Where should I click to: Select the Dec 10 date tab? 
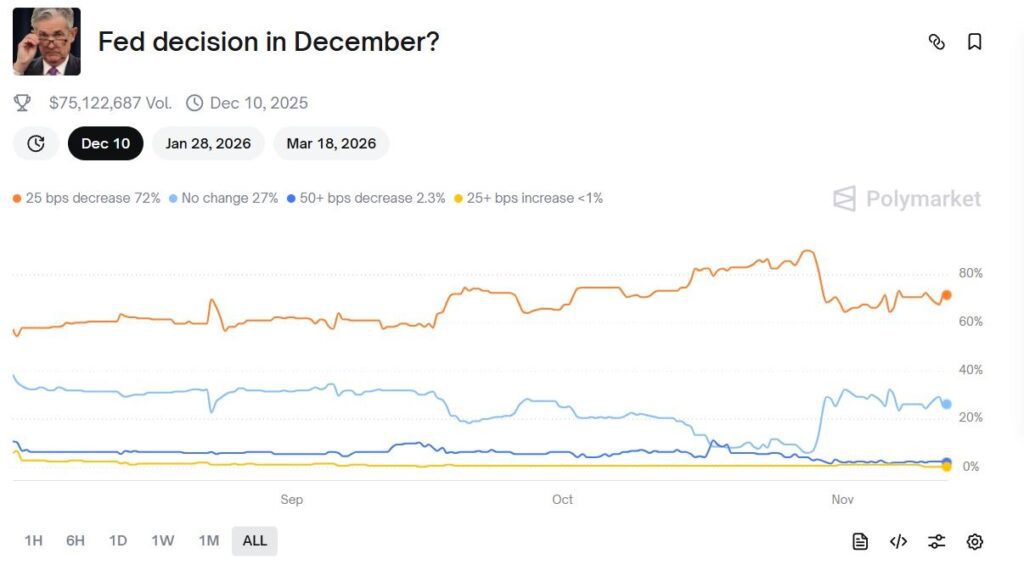coord(105,143)
